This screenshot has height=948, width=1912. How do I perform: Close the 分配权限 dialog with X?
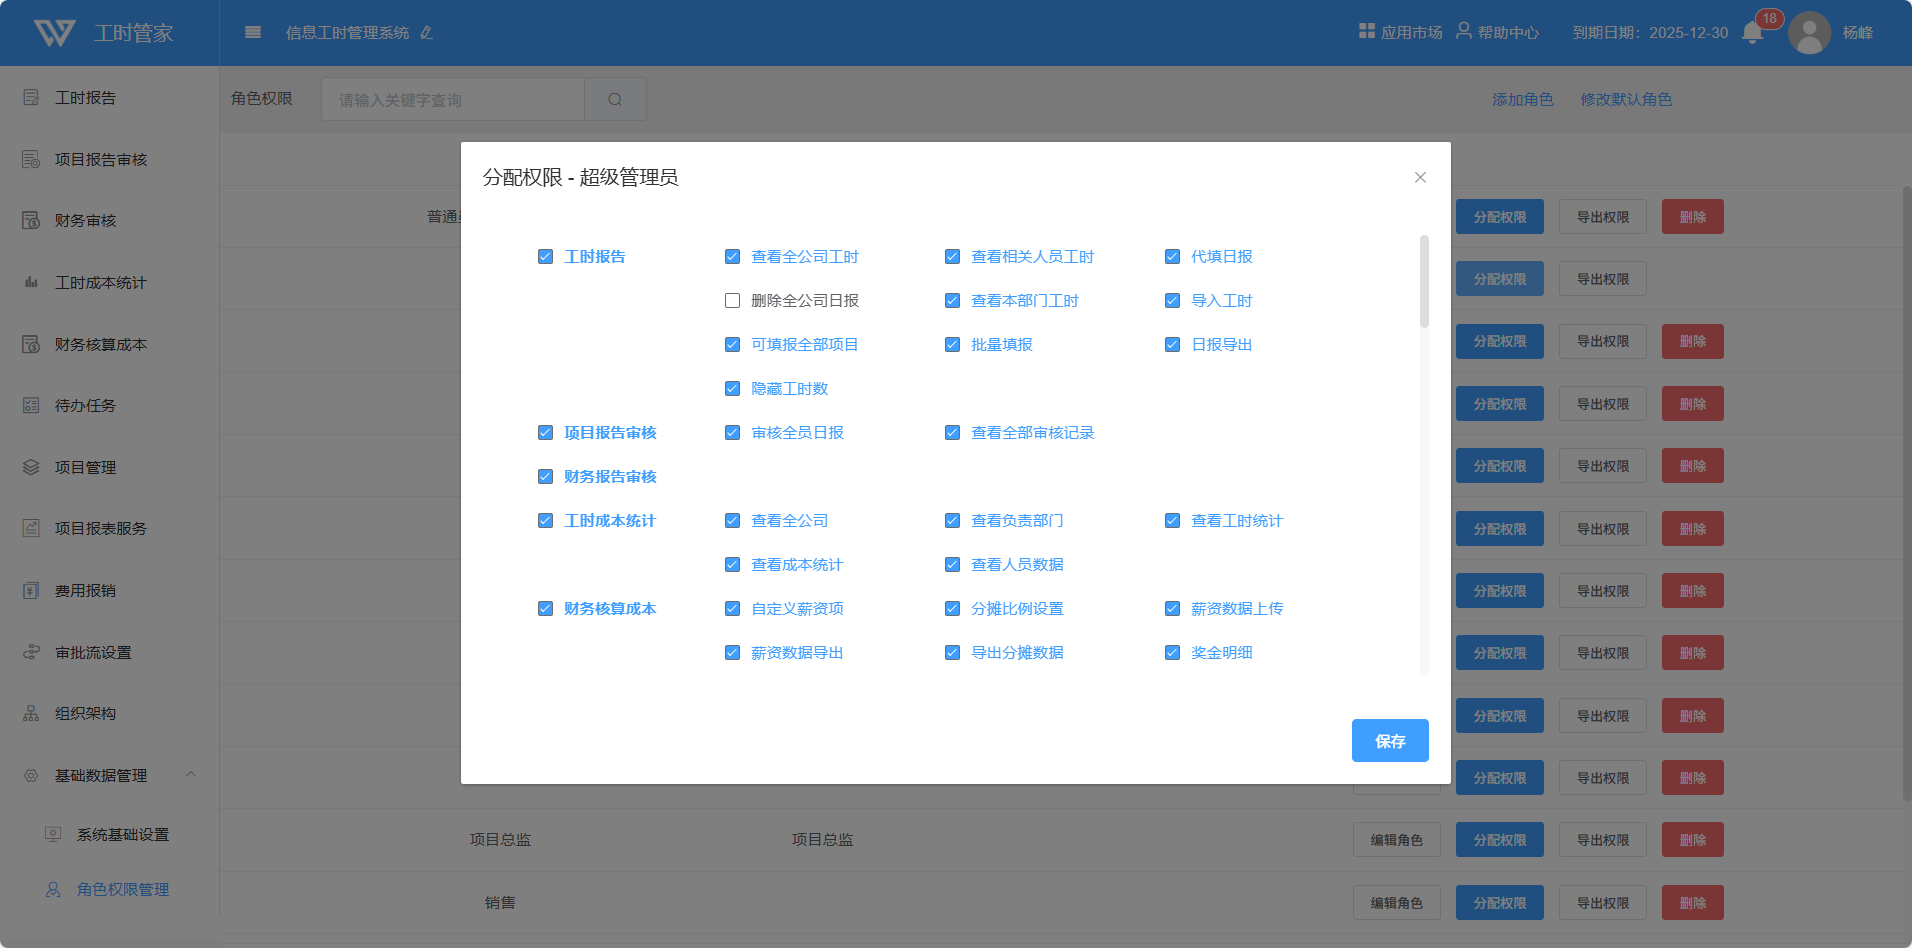[x=1419, y=177]
